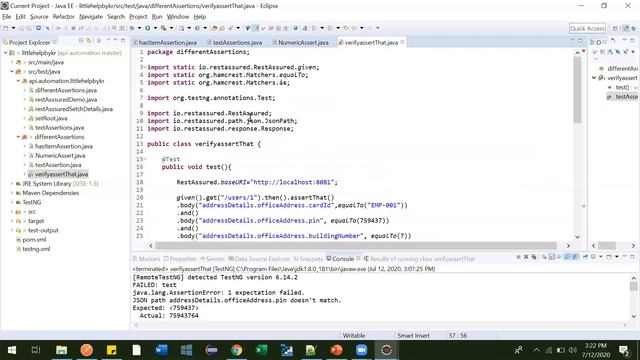Screen dimensions: 640x360
Task: Switch to NumericAssert.java editor tab
Action: point(301,42)
